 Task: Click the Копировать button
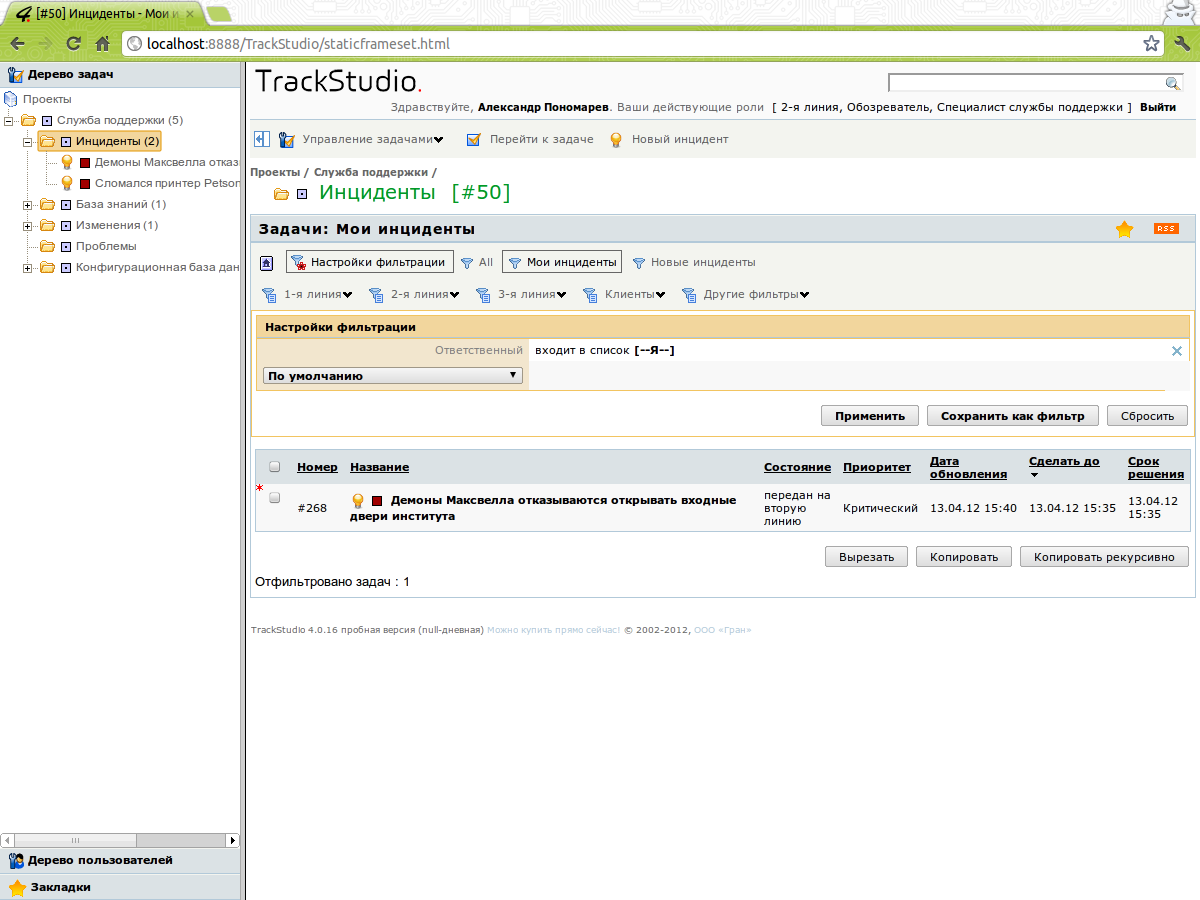(964, 557)
